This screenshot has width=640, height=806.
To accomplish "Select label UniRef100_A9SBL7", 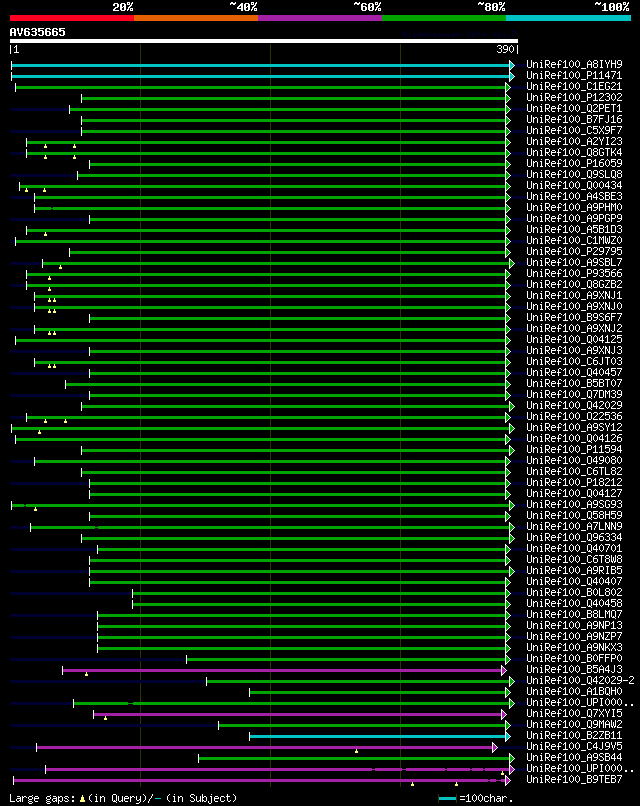I will (x=574, y=263).
